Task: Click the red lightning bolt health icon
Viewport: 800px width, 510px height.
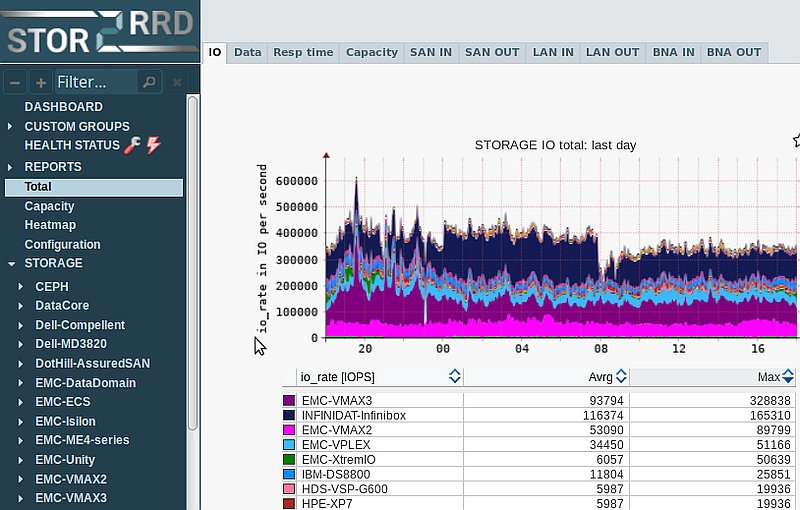Action: tap(153, 146)
